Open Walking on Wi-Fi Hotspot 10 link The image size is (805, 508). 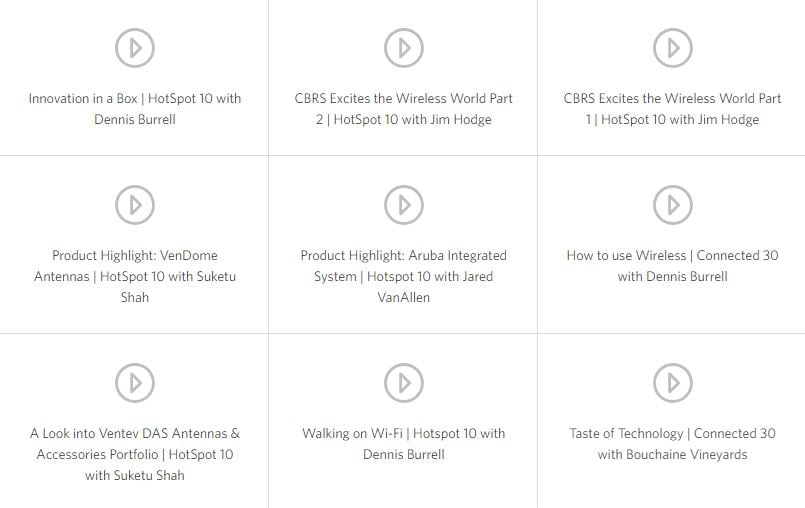click(404, 434)
